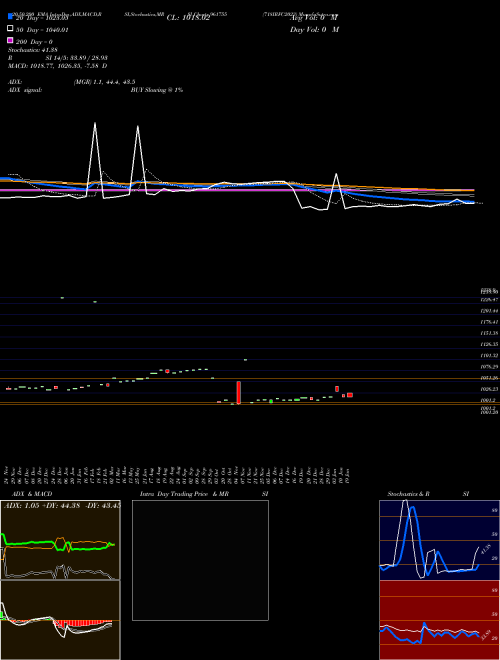Click the 200 Day = 0 legend label
The image size is (500, 660).
point(34,42)
